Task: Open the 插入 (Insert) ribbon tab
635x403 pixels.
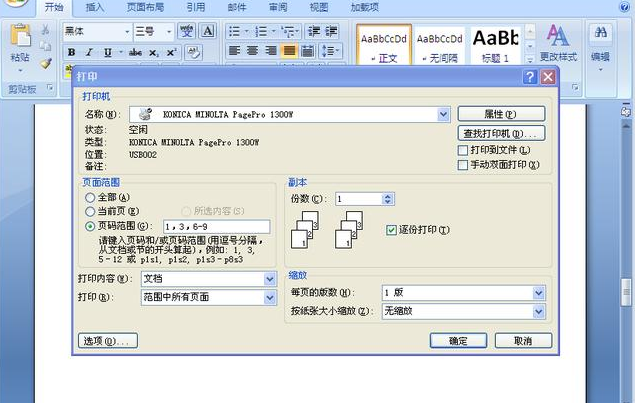Action: [95, 7]
